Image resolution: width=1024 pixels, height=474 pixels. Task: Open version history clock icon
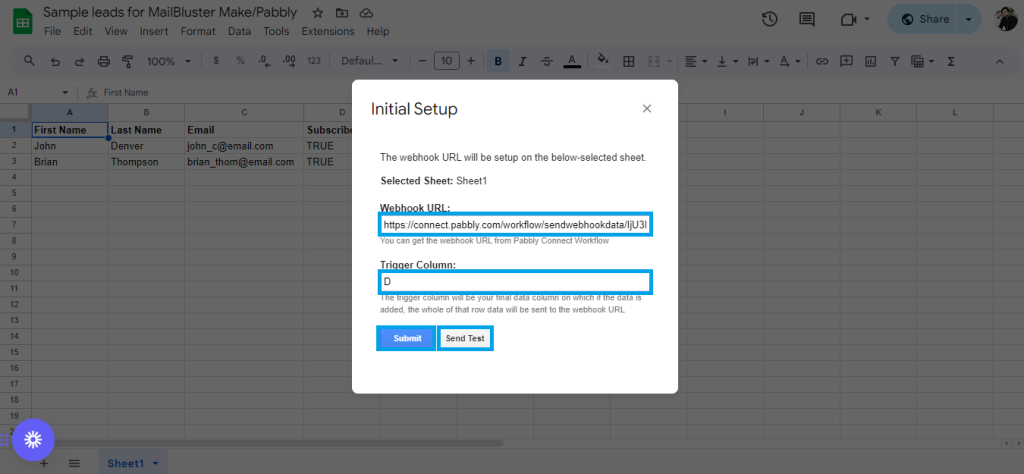[x=769, y=20]
